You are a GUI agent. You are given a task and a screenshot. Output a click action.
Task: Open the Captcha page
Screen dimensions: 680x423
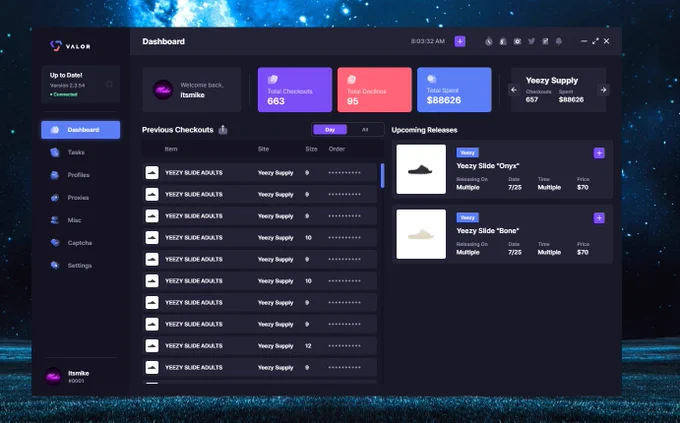[81, 243]
